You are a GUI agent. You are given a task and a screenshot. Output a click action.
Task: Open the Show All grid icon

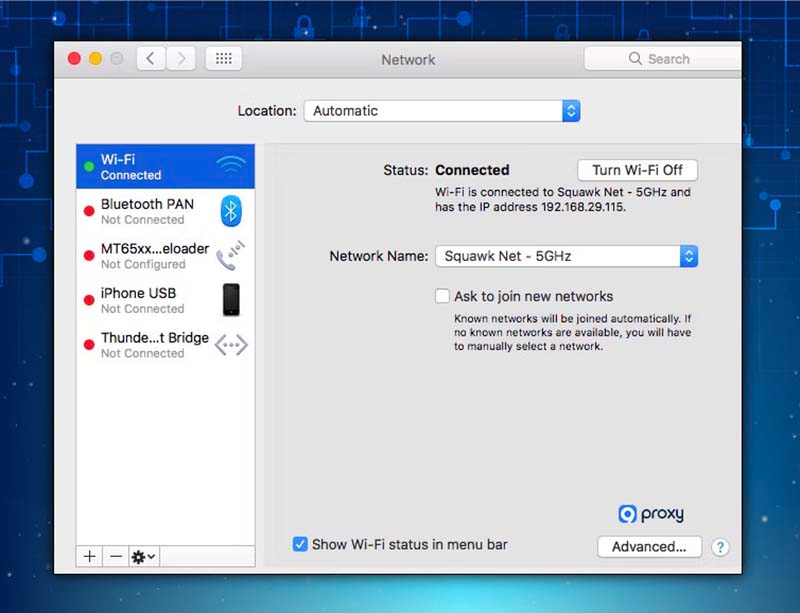(x=224, y=59)
